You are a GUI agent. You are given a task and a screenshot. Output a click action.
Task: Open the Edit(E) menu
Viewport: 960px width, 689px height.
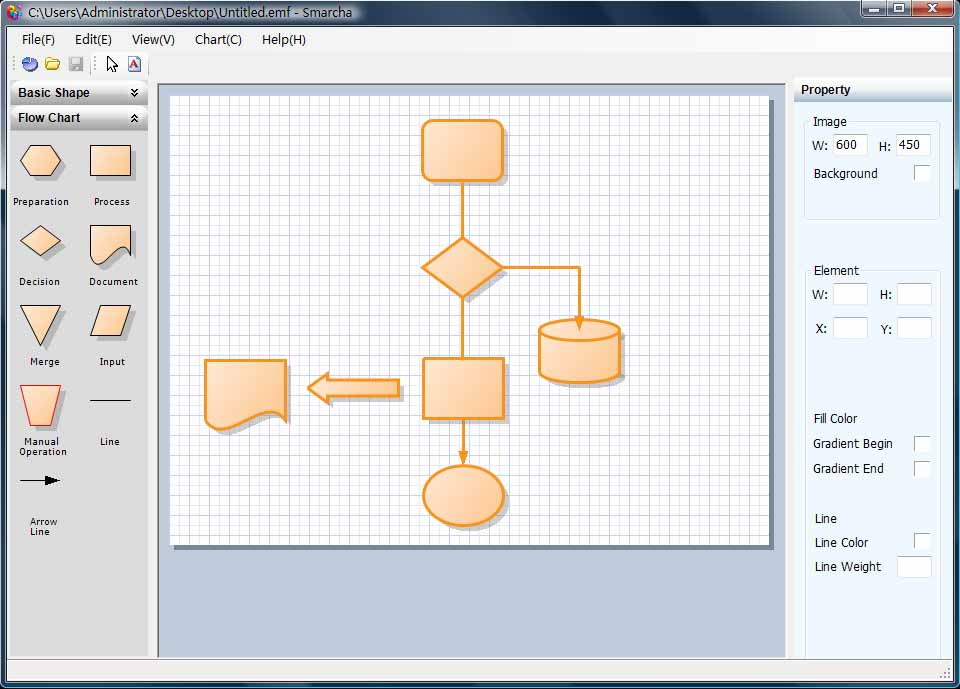click(93, 39)
